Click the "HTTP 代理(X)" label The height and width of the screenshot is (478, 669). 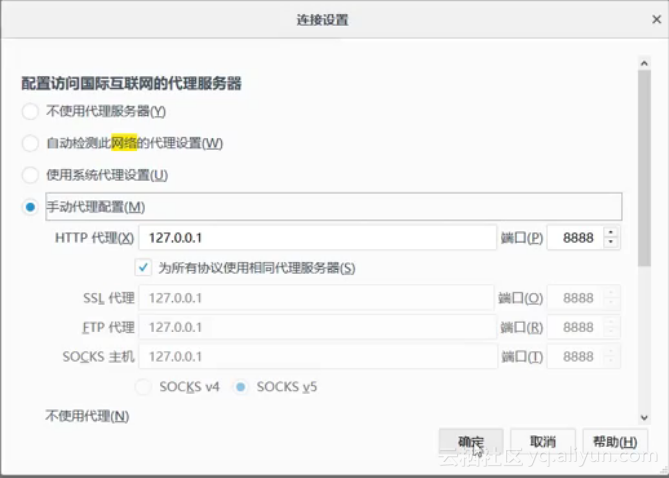pyautogui.click(x=94, y=238)
